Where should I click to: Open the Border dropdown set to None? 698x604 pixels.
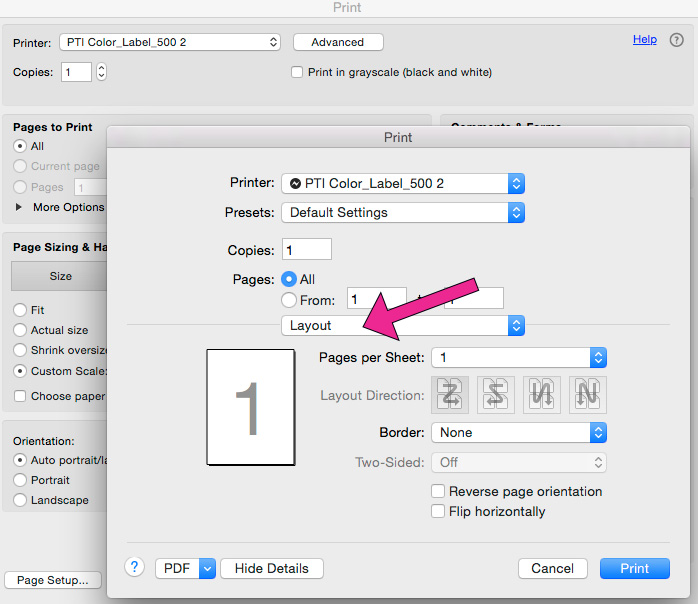[519, 432]
